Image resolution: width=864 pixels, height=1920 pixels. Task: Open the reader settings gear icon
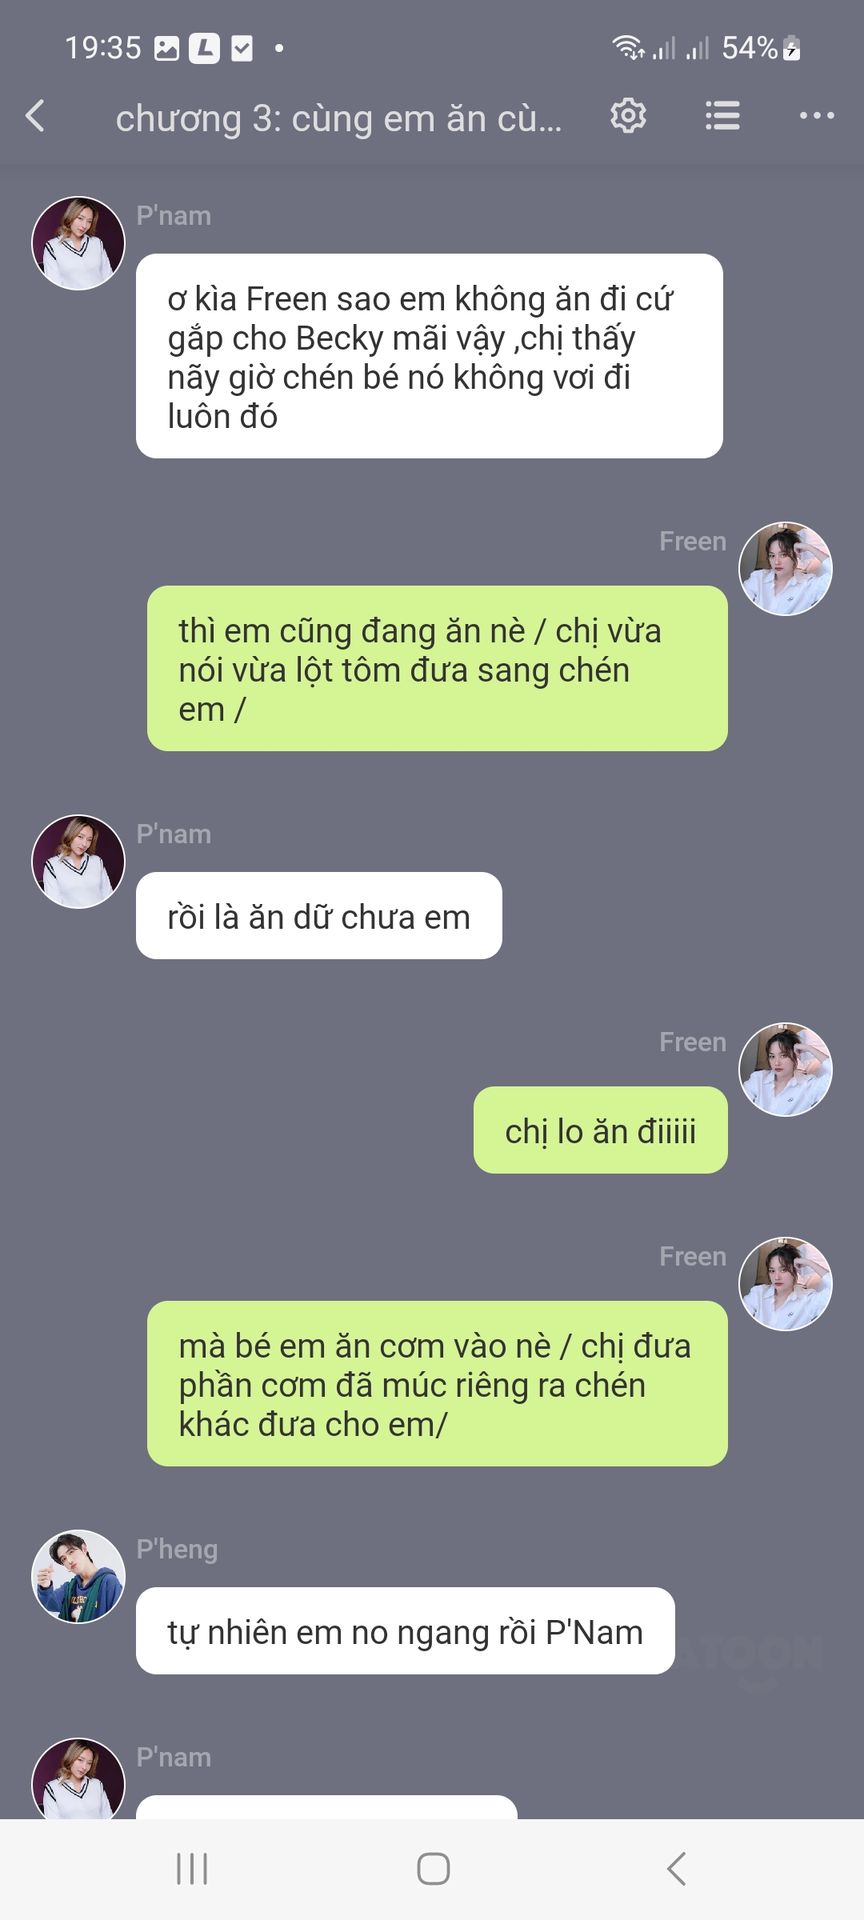click(x=628, y=116)
